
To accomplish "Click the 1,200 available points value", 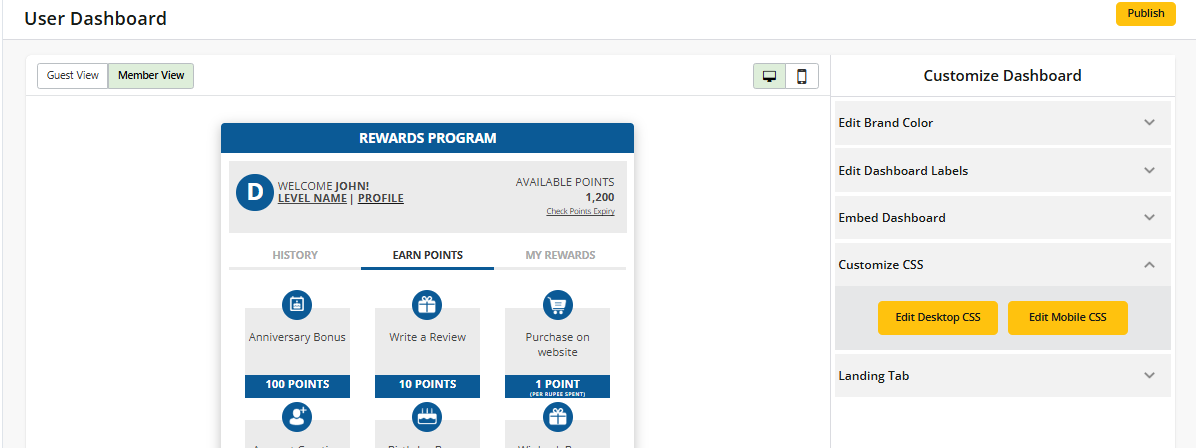I will tap(600, 197).
